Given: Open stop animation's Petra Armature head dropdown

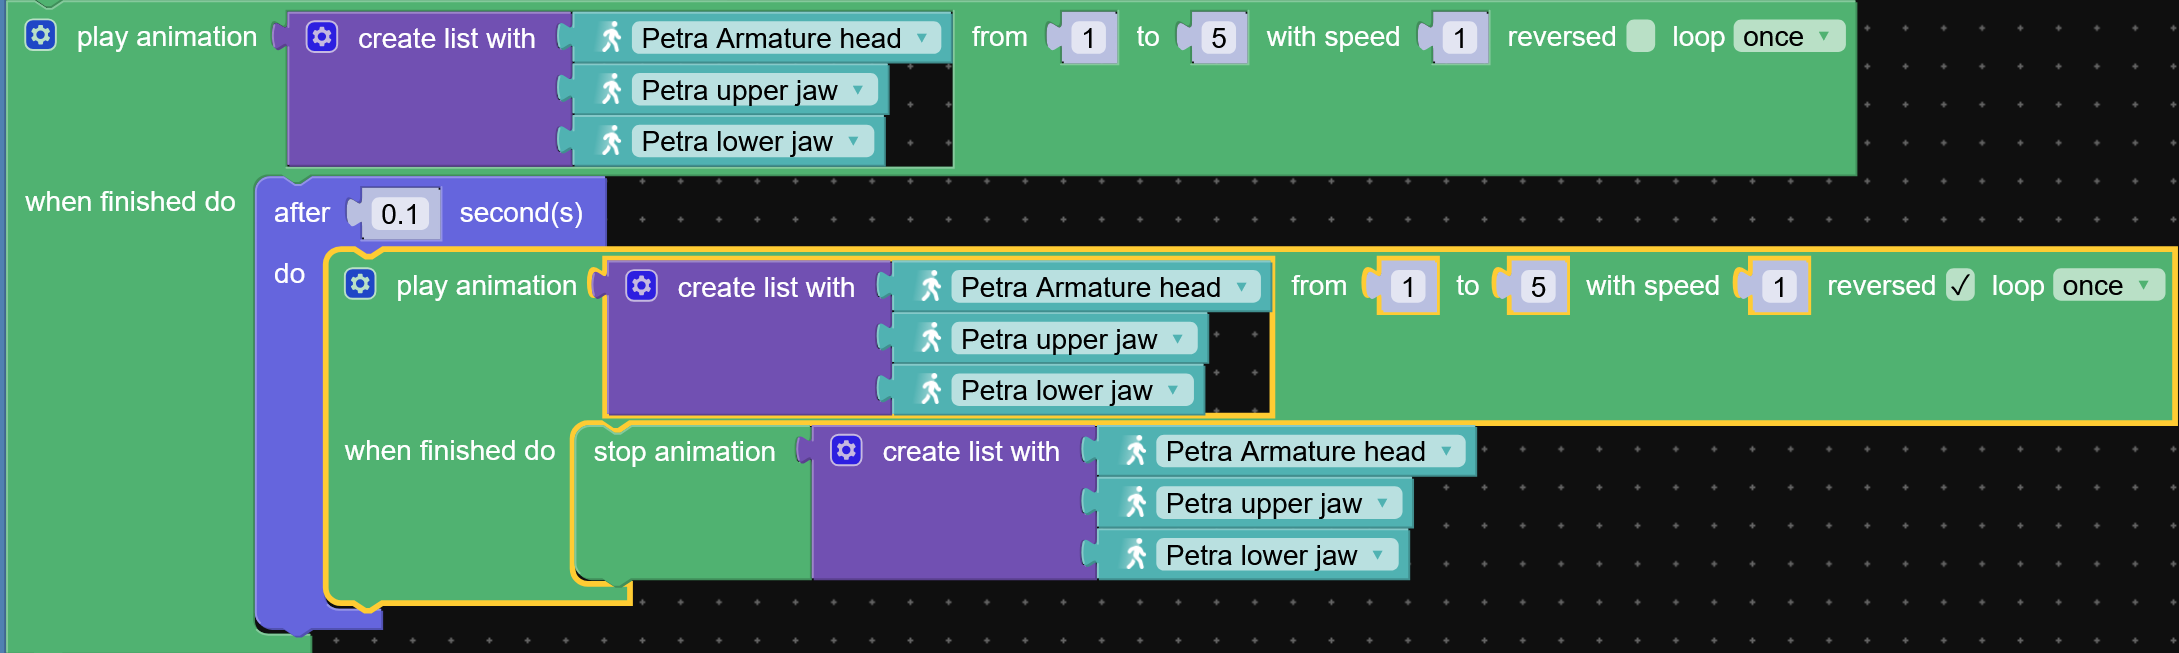Looking at the screenshot, I should [x=1311, y=451].
